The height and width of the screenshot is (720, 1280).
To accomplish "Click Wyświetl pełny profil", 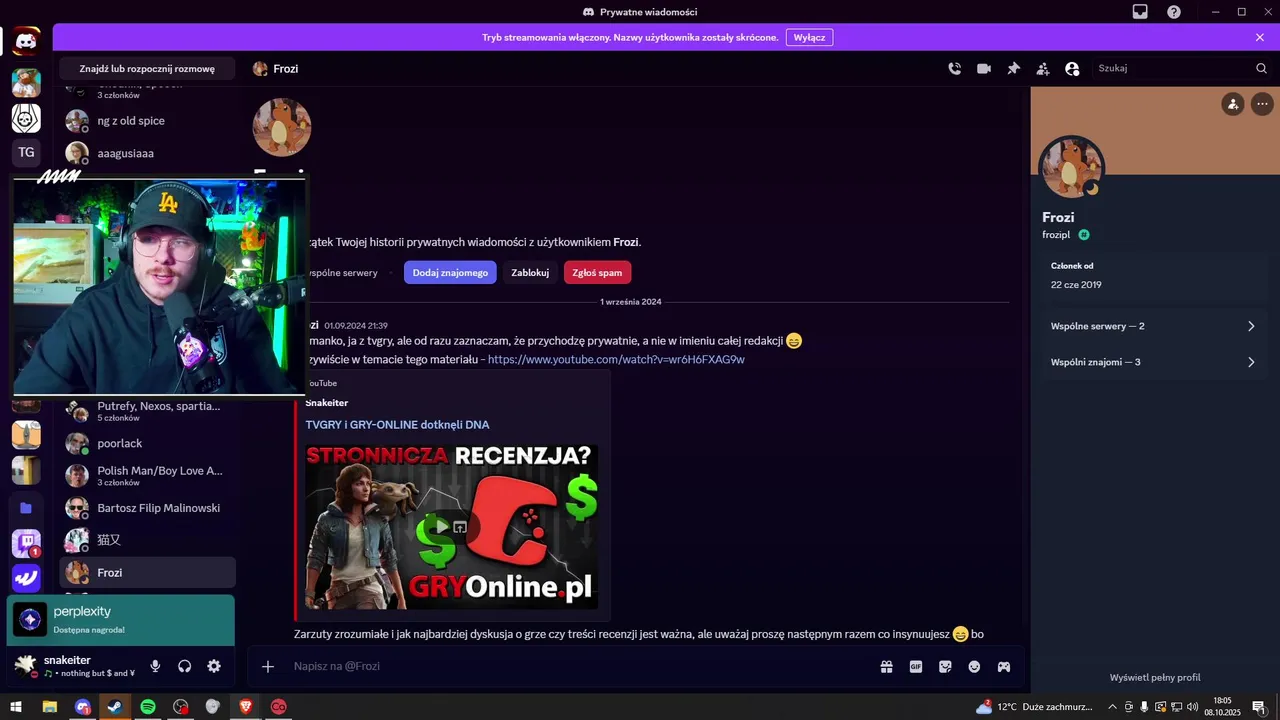I will pyautogui.click(x=1155, y=677).
